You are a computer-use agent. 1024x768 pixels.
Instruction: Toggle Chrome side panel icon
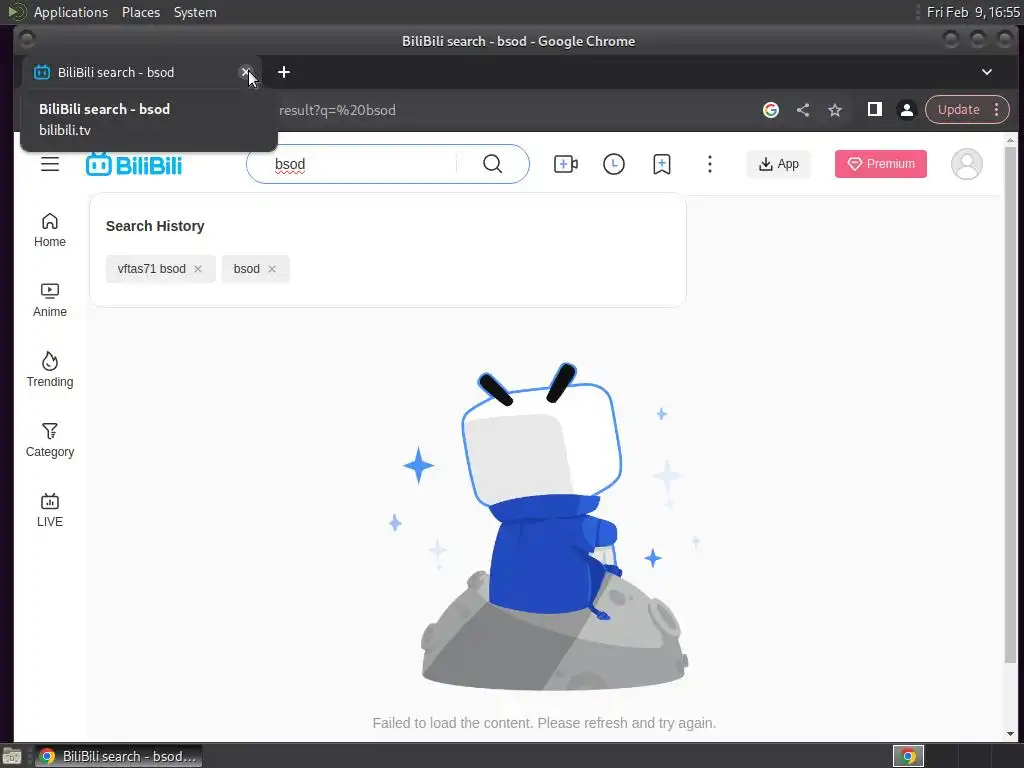click(x=874, y=110)
